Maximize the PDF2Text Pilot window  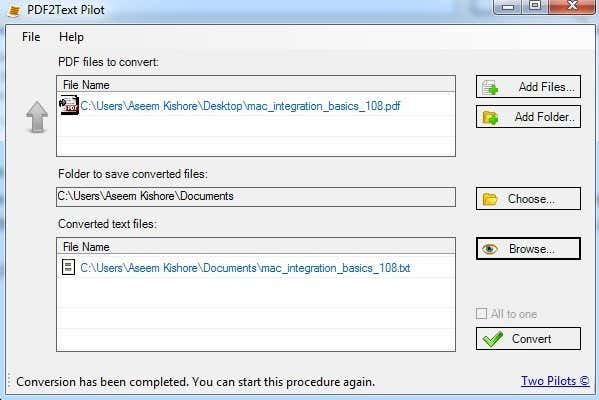point(535,6)
